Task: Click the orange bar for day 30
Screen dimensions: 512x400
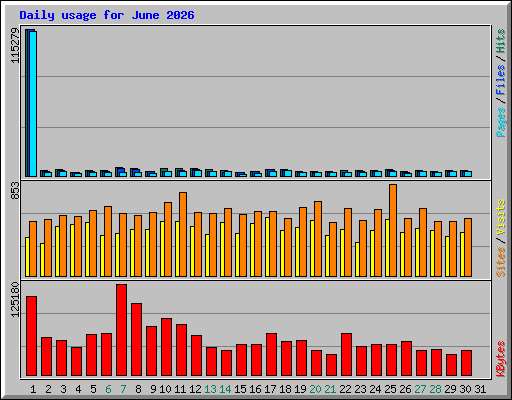Action: pos(468,247)
